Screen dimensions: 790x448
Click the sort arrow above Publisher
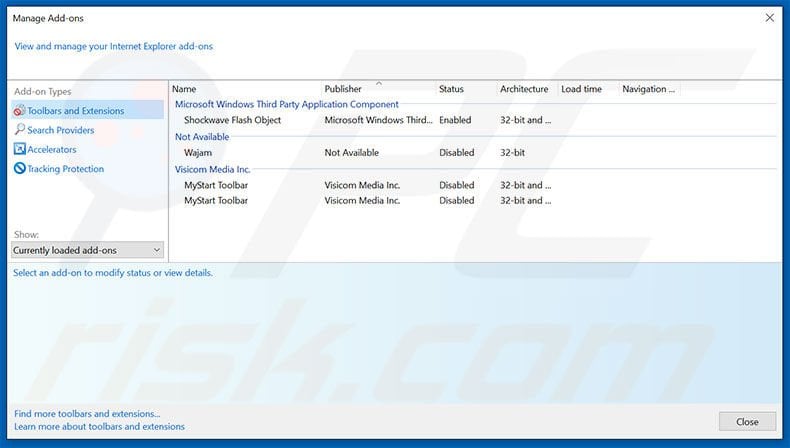pos(379,83)
